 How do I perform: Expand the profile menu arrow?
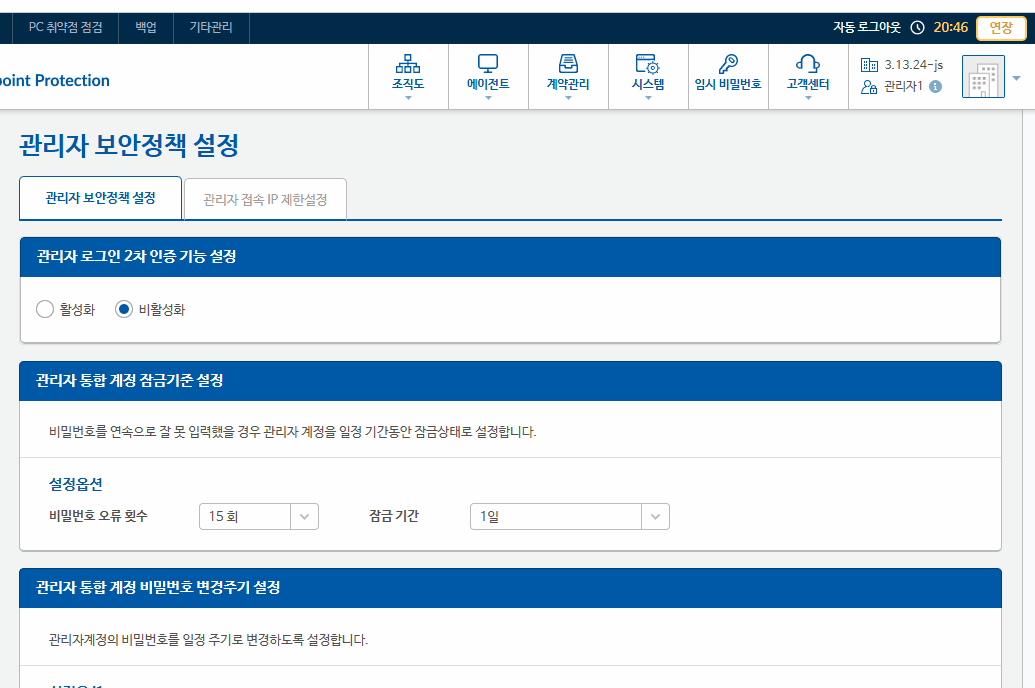[1017, 78]
